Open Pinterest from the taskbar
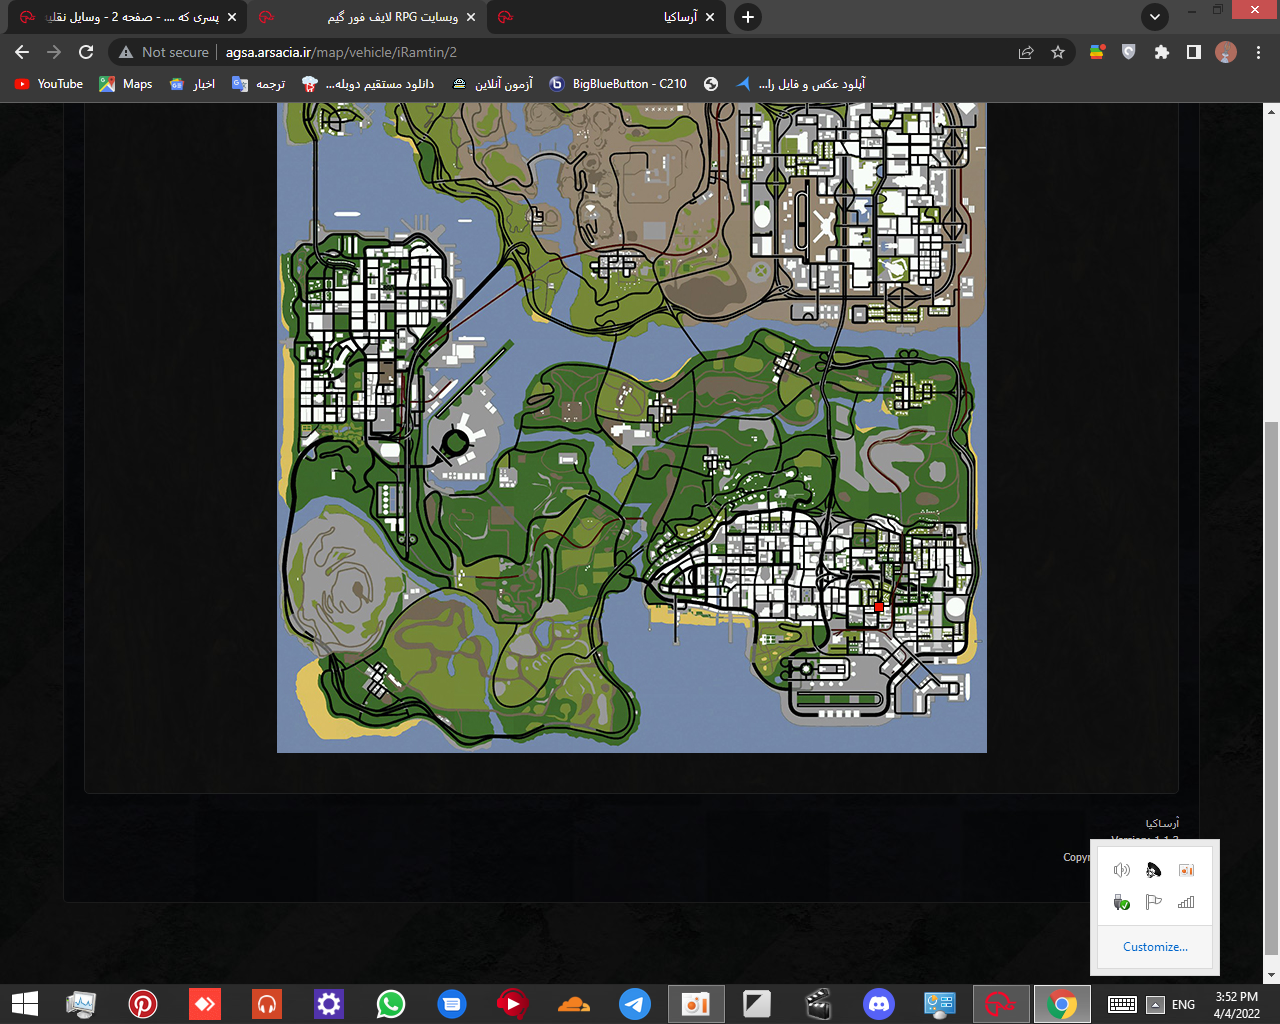The width and height of the screenshot is (1280, 1024). pyautogui.click(x=143, y=1004)
